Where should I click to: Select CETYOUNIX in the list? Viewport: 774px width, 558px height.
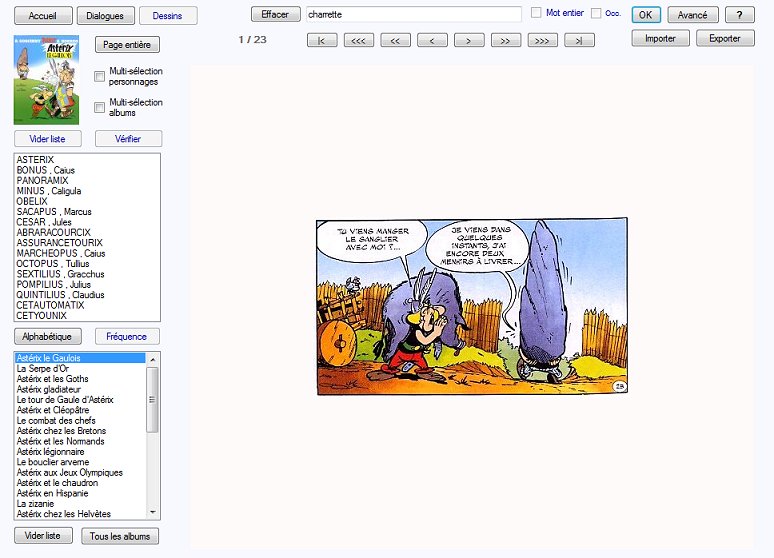click(41, 316)
